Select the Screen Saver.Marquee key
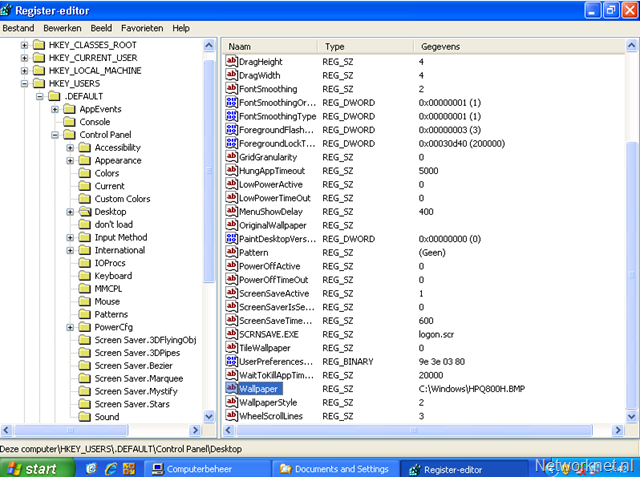Viewport: 640px width, 477px height. 139,379
